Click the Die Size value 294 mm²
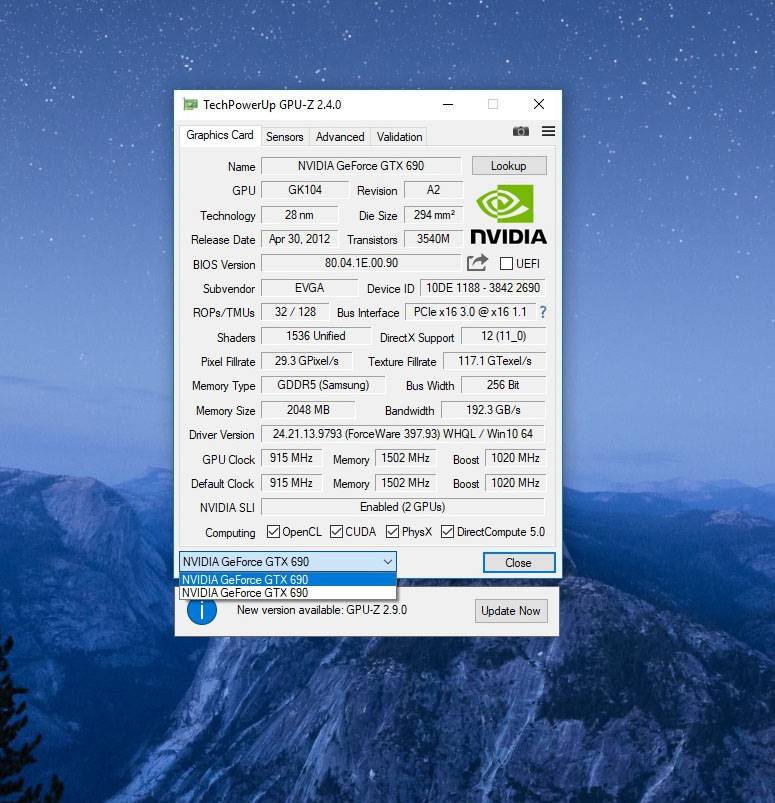The width and height of the screenshot is (775, 803). (433, 215)
